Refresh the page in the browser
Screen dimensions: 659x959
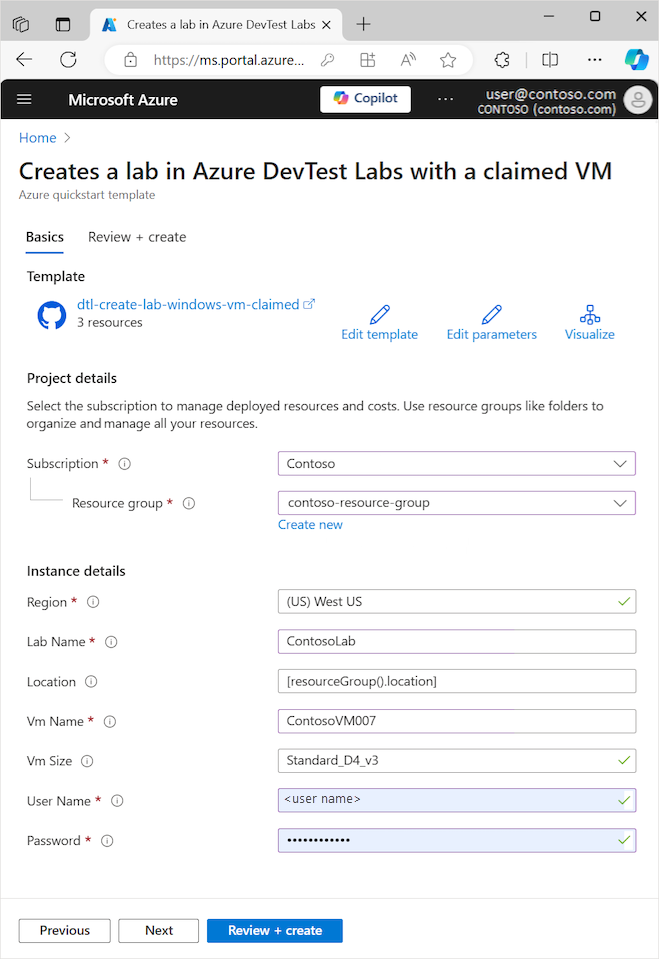point(68,60)
